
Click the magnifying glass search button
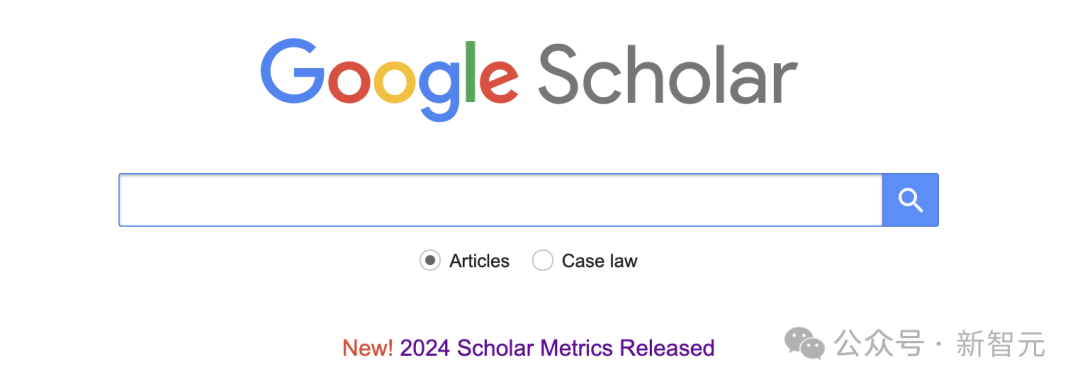(x=911, y=200)
